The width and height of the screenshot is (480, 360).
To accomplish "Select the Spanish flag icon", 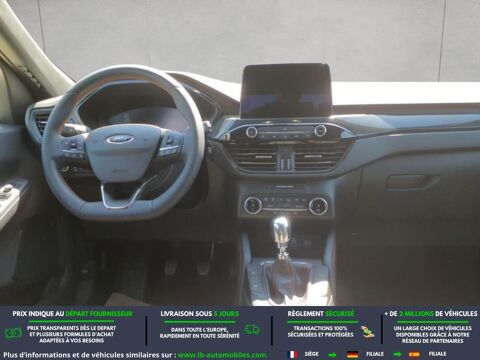I will (414, 354).
